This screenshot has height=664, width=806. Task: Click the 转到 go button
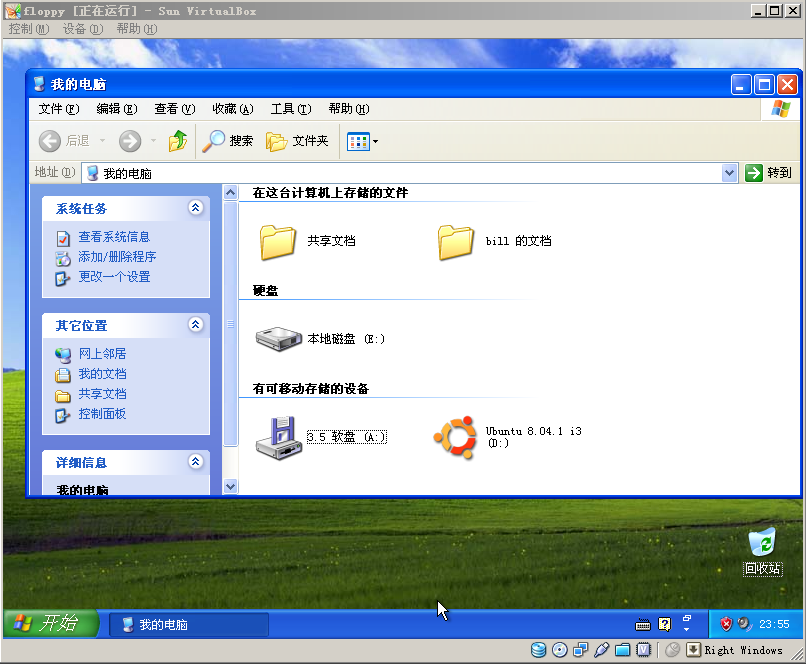768,173
